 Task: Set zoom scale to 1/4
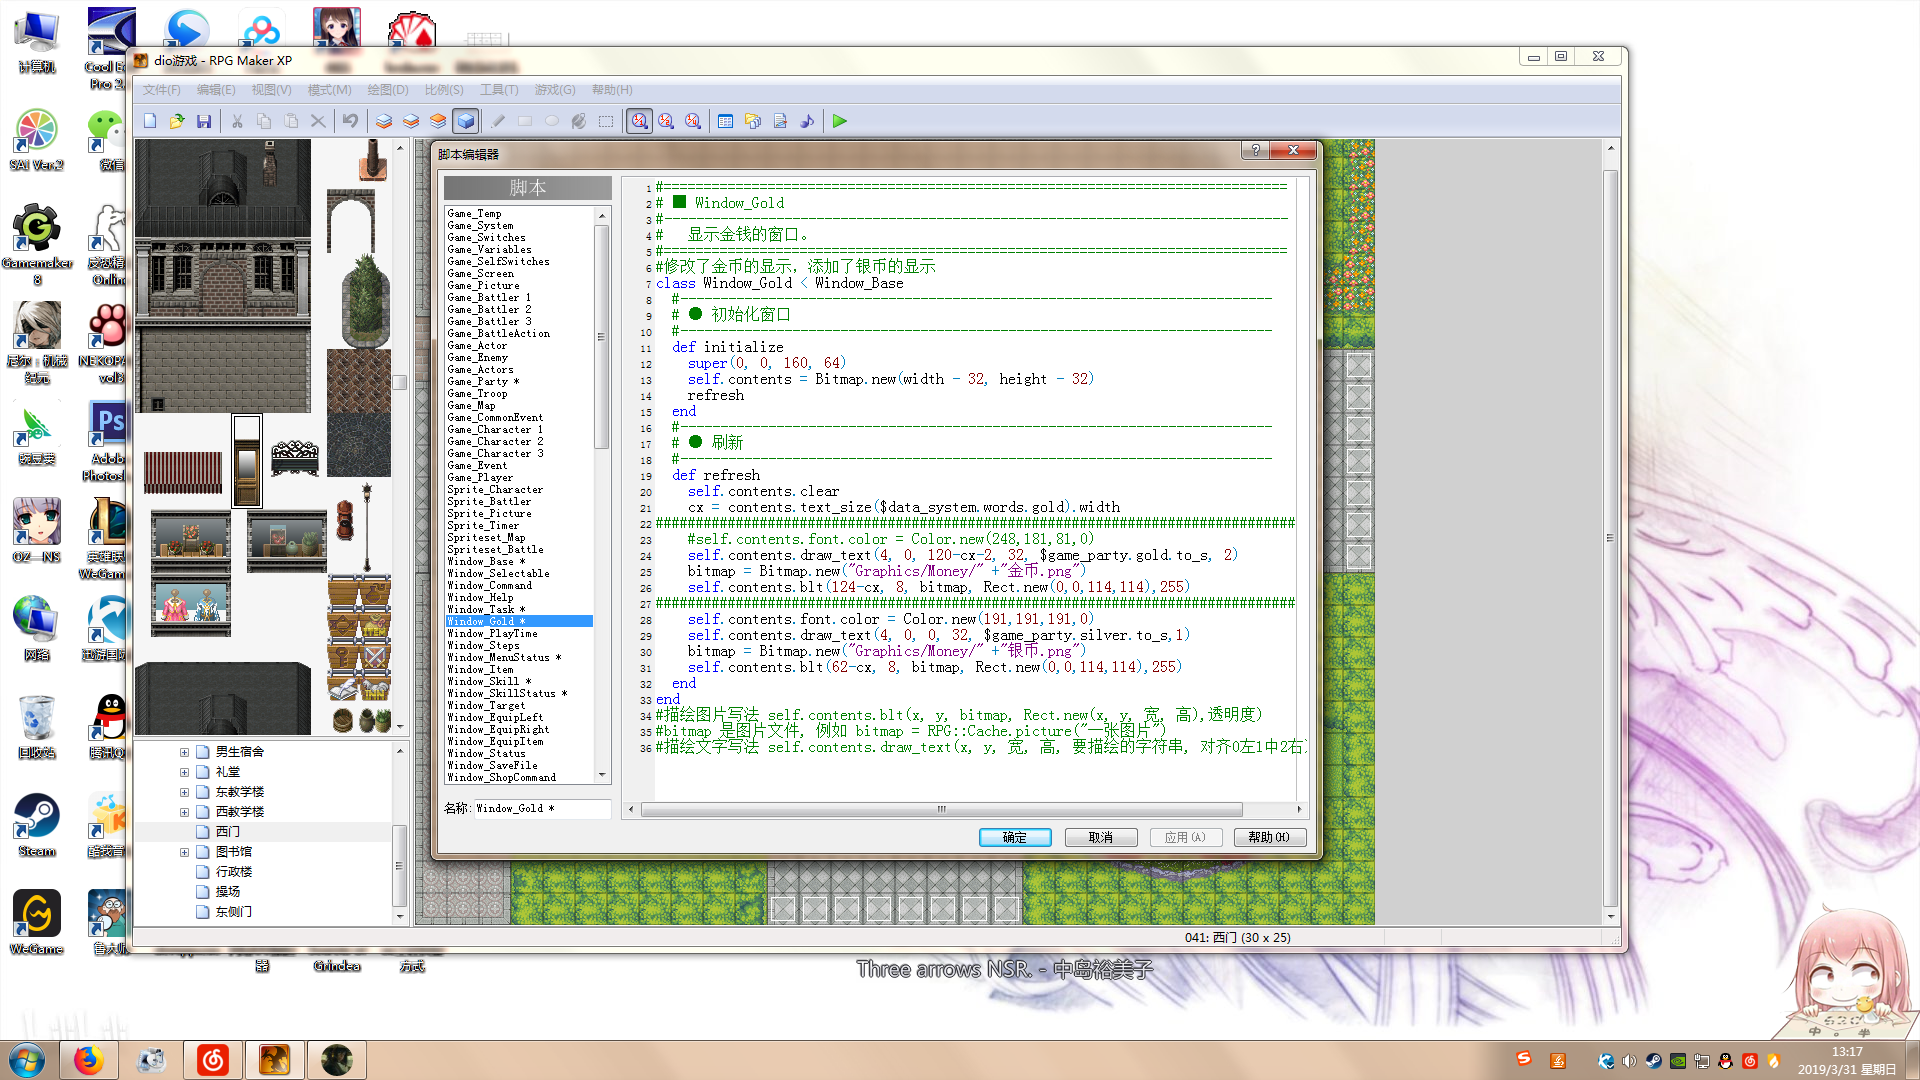click(x=693, y=121)
